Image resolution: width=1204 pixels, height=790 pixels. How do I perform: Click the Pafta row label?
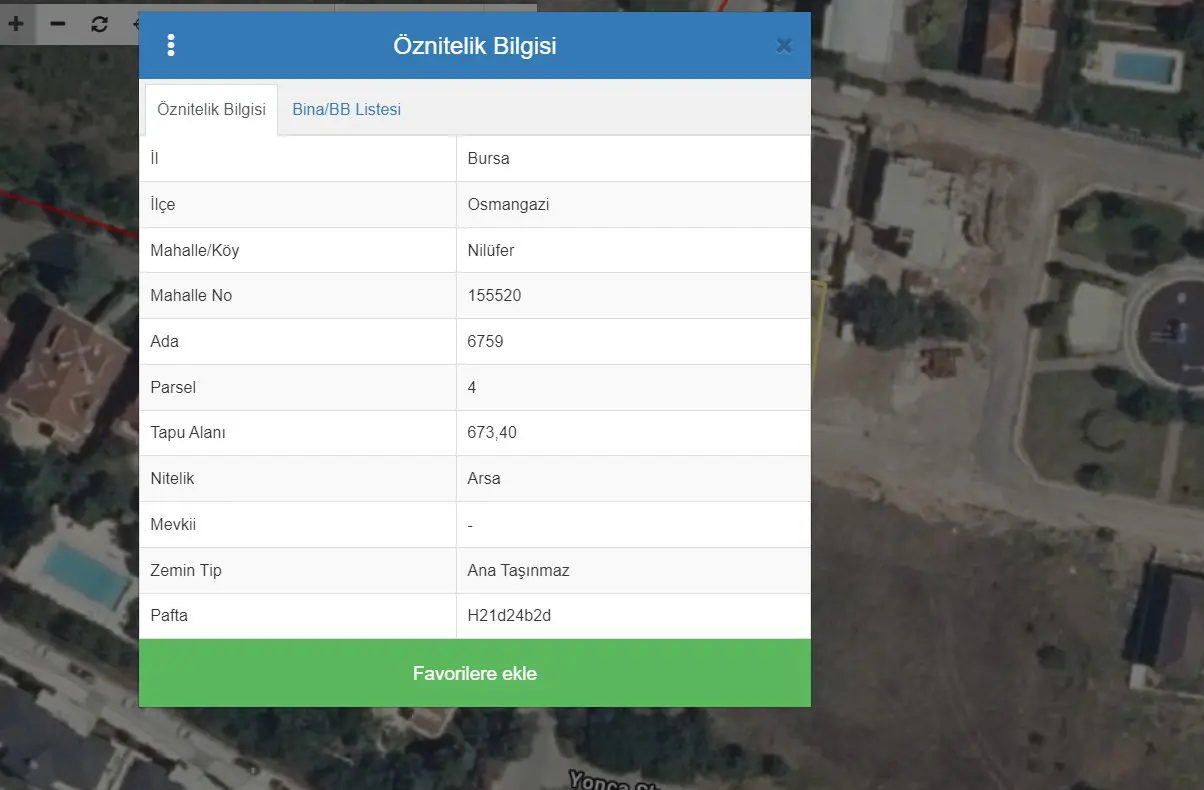[x=169, y=615]
